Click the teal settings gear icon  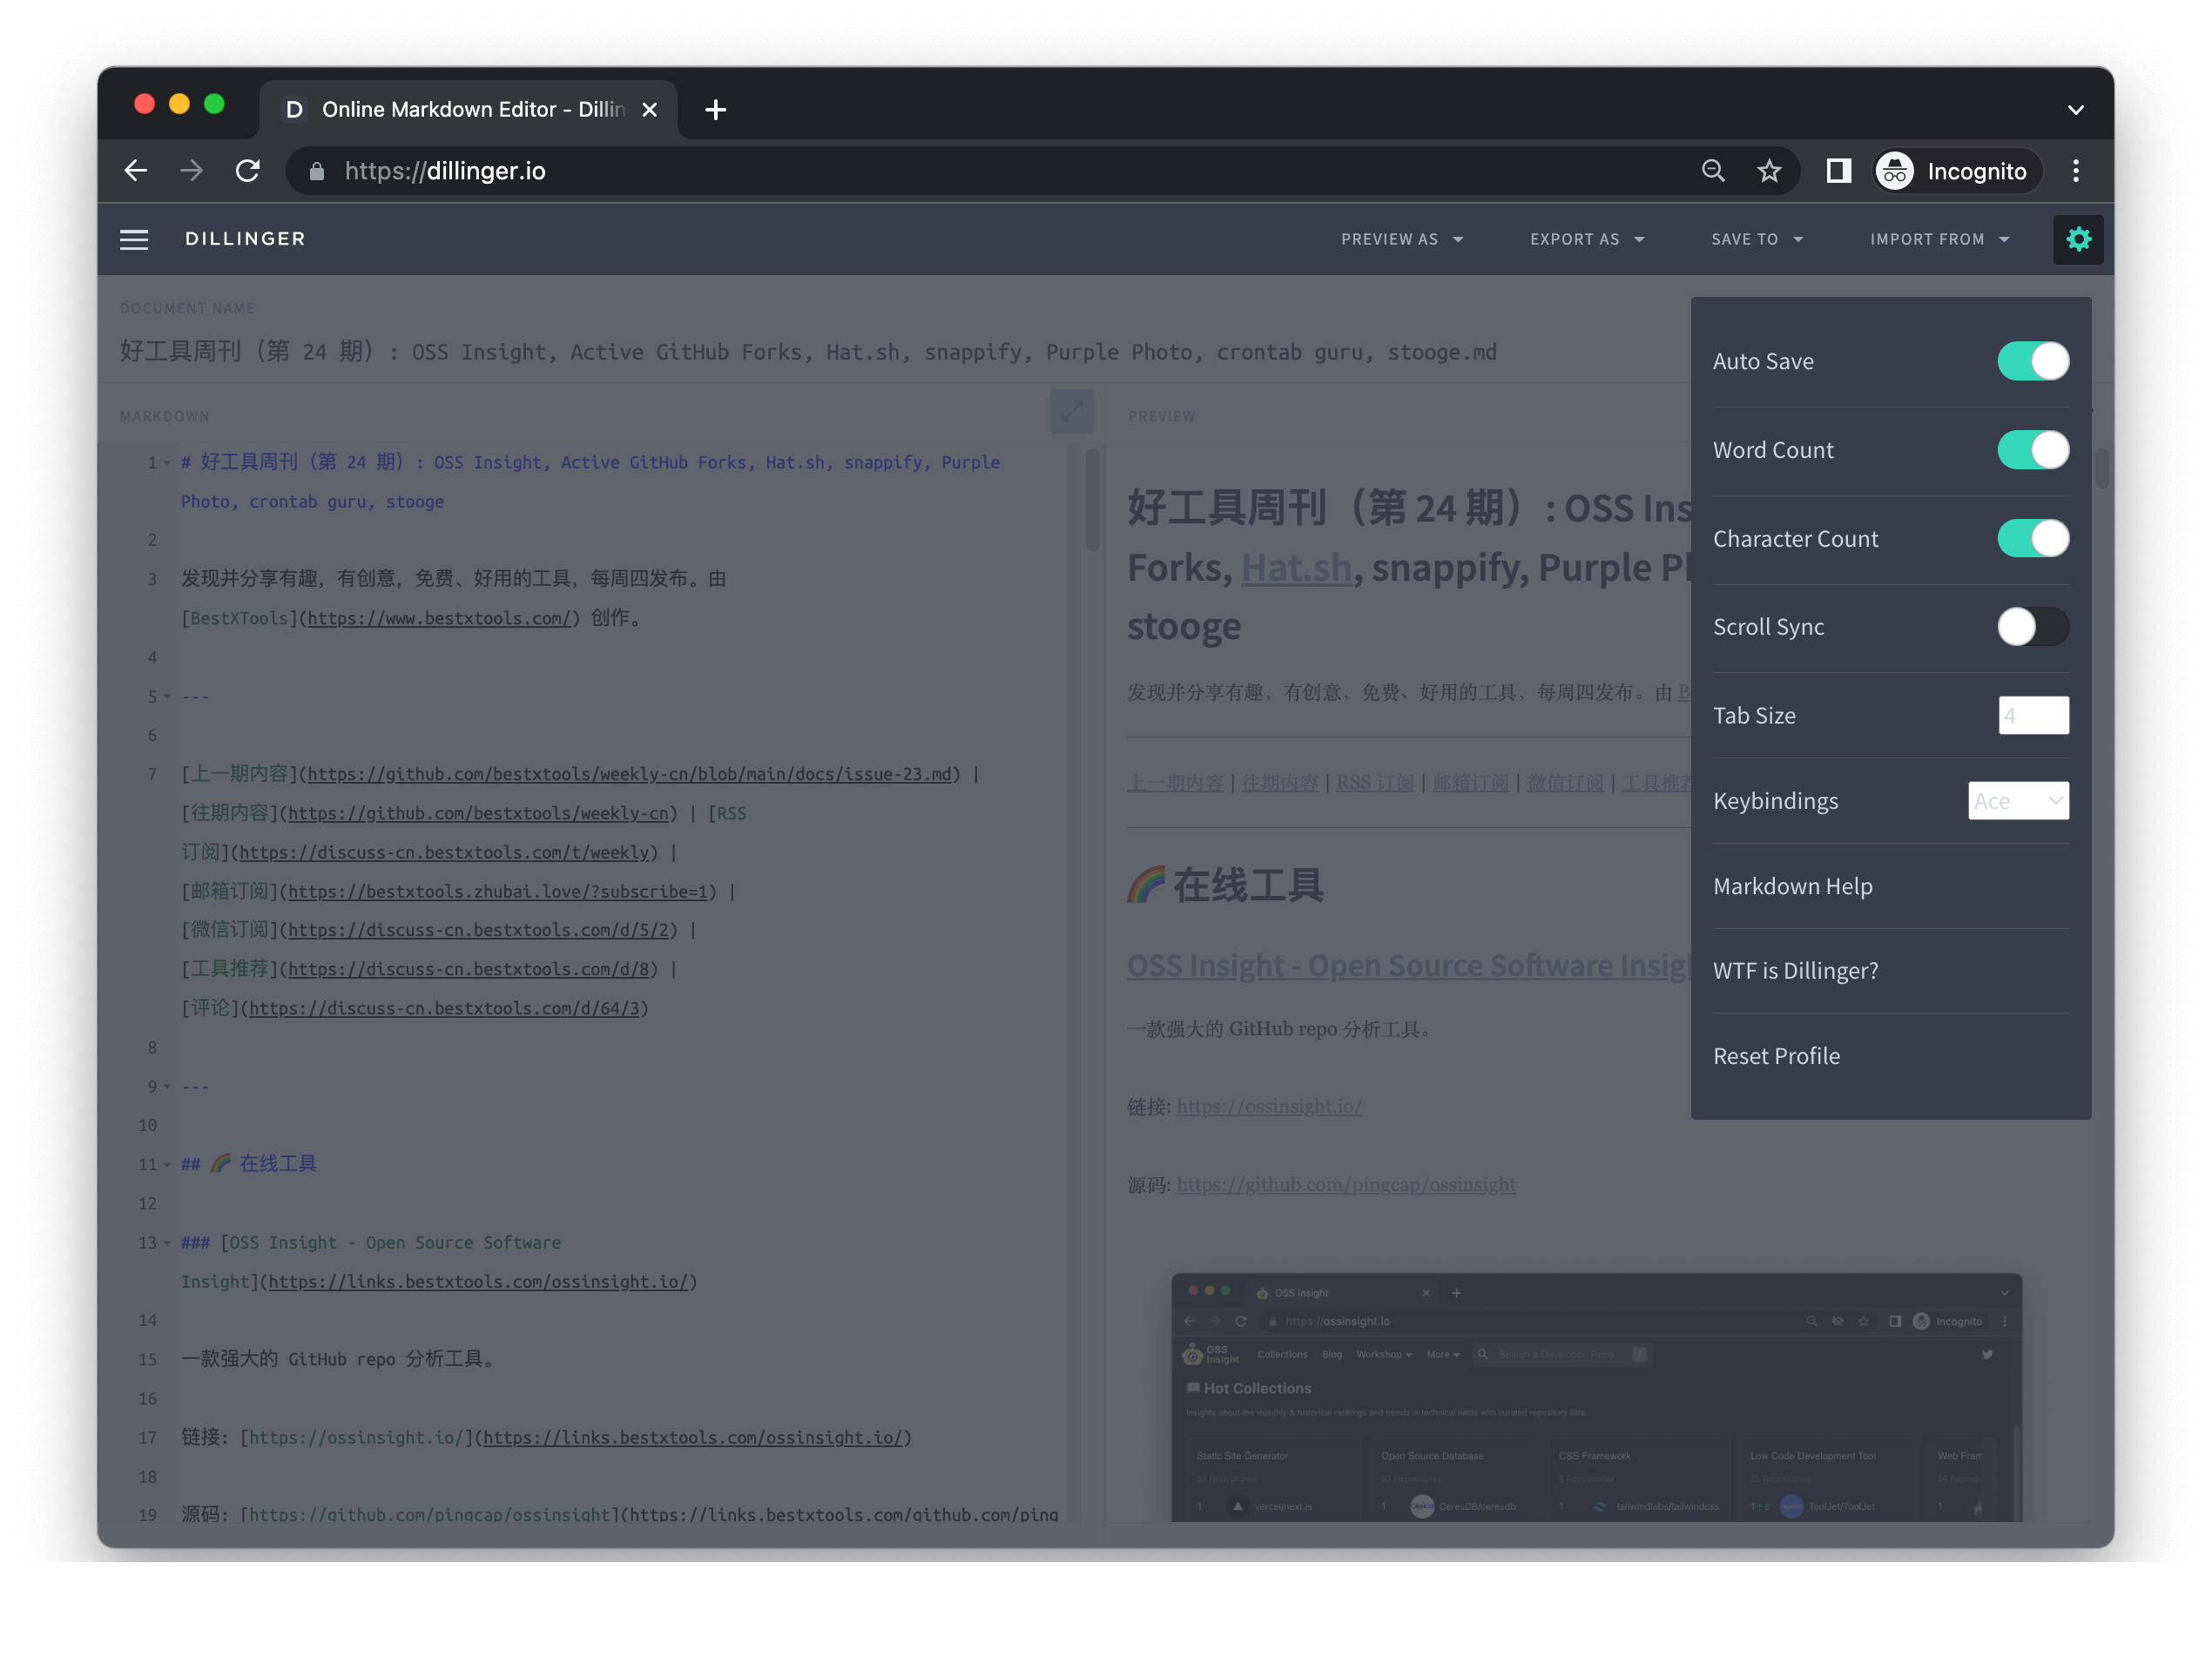[2078, 239]
